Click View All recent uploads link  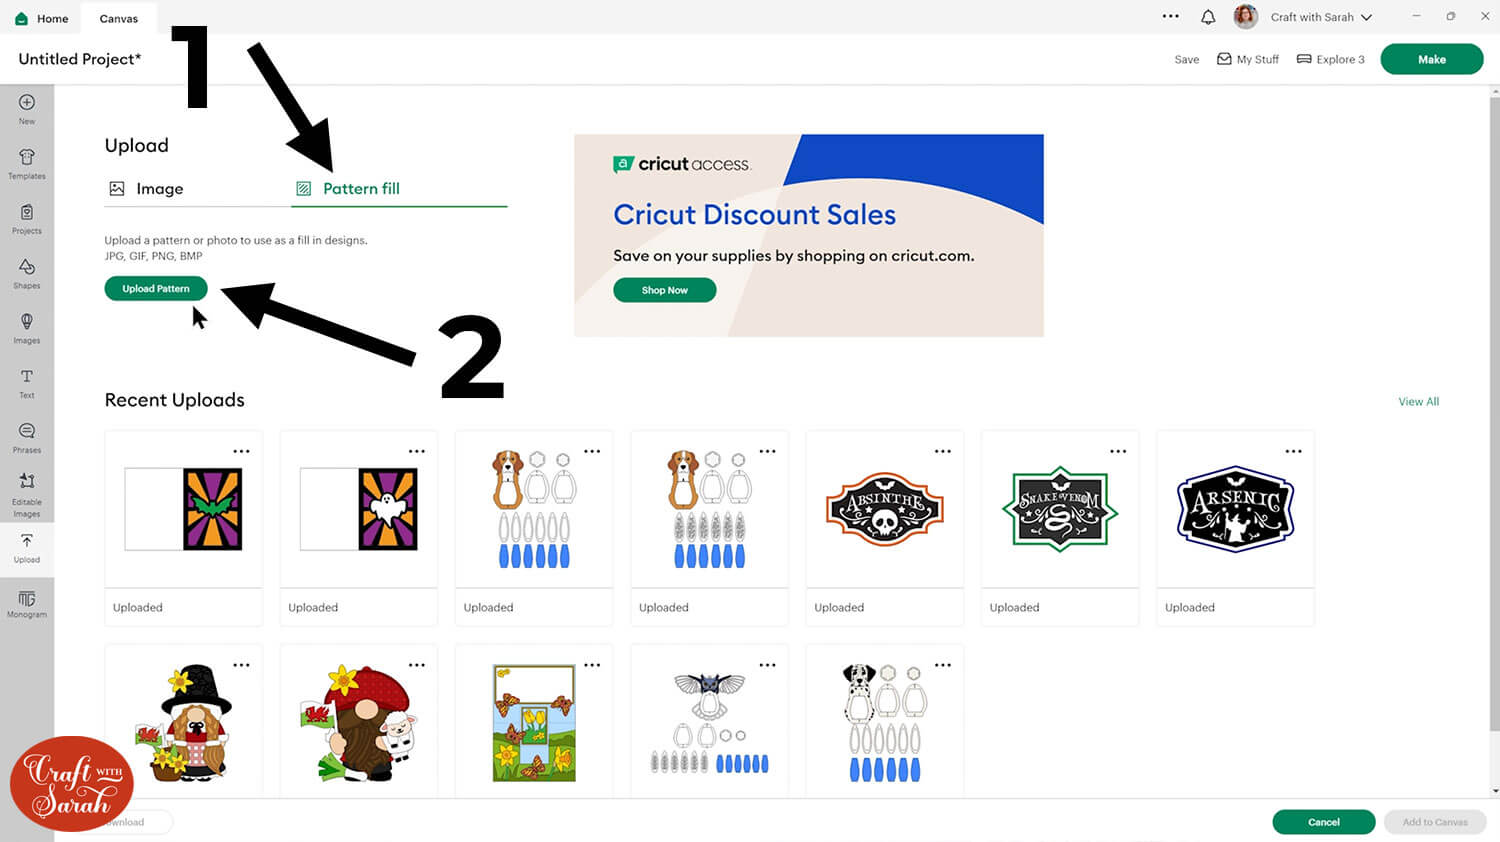[x=1418, y=402]
